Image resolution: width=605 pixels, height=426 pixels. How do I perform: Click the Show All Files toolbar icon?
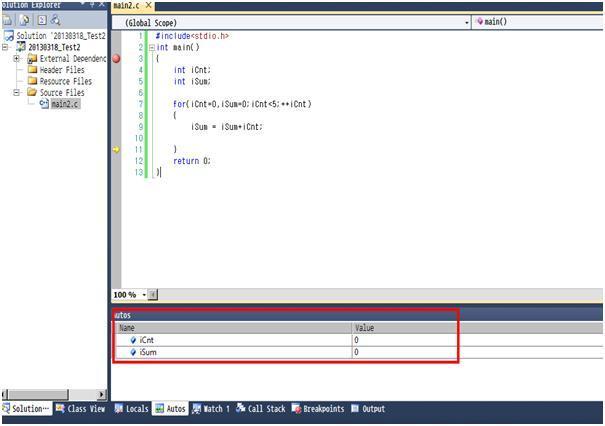[24, 20]
